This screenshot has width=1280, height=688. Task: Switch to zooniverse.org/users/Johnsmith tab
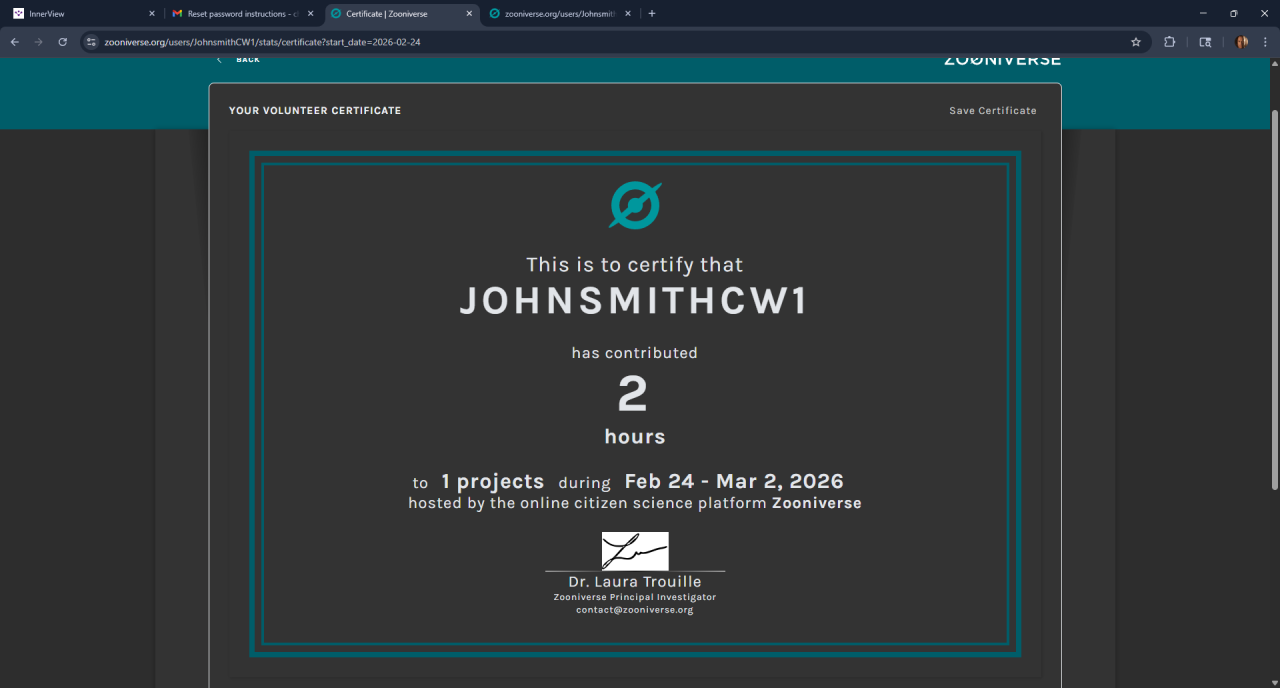point(560,14)
